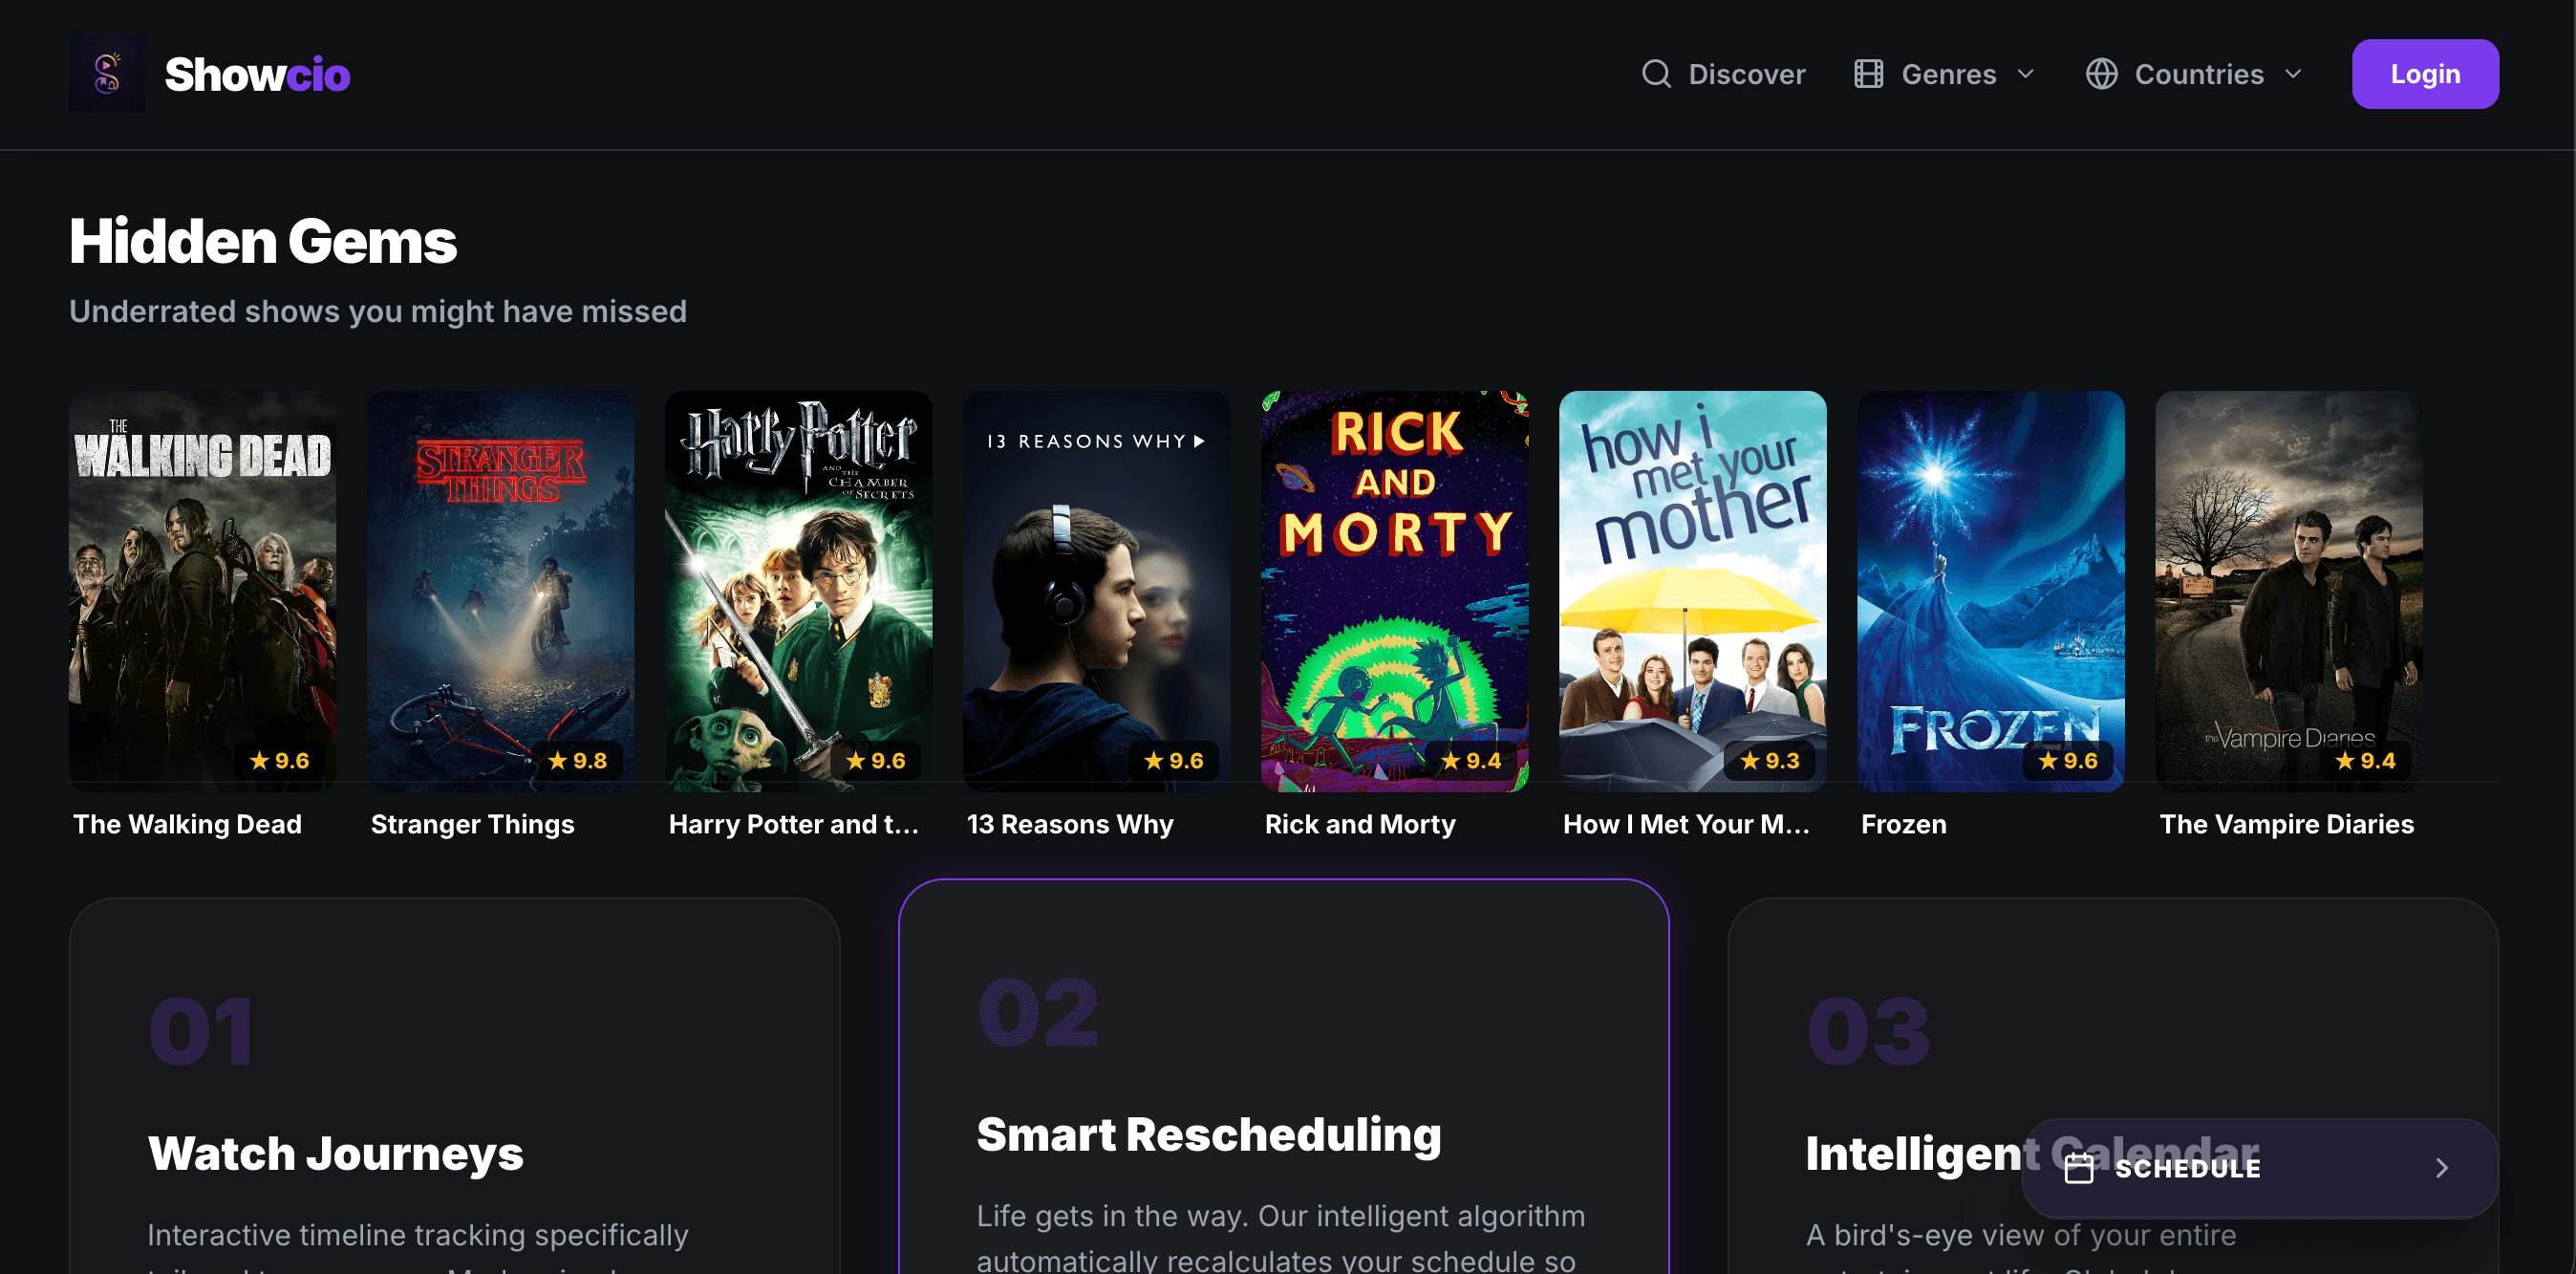
Task: Click the 9.6 rating badge on The Walking Dead
Action: [x=279, y=761]
